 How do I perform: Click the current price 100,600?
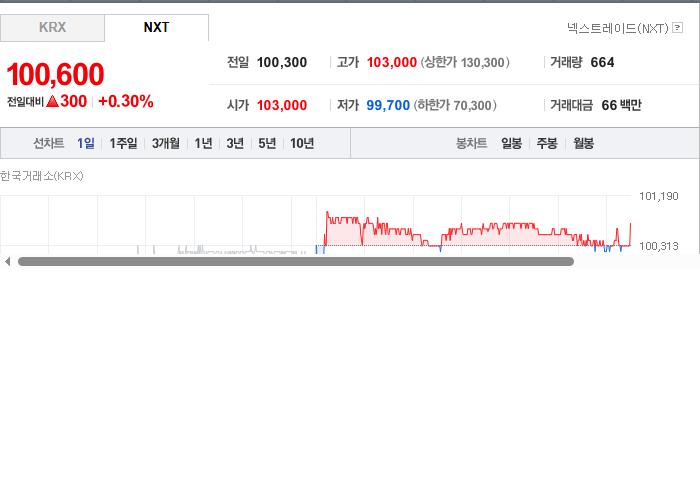pyautogui.click(x=55, y=74)
